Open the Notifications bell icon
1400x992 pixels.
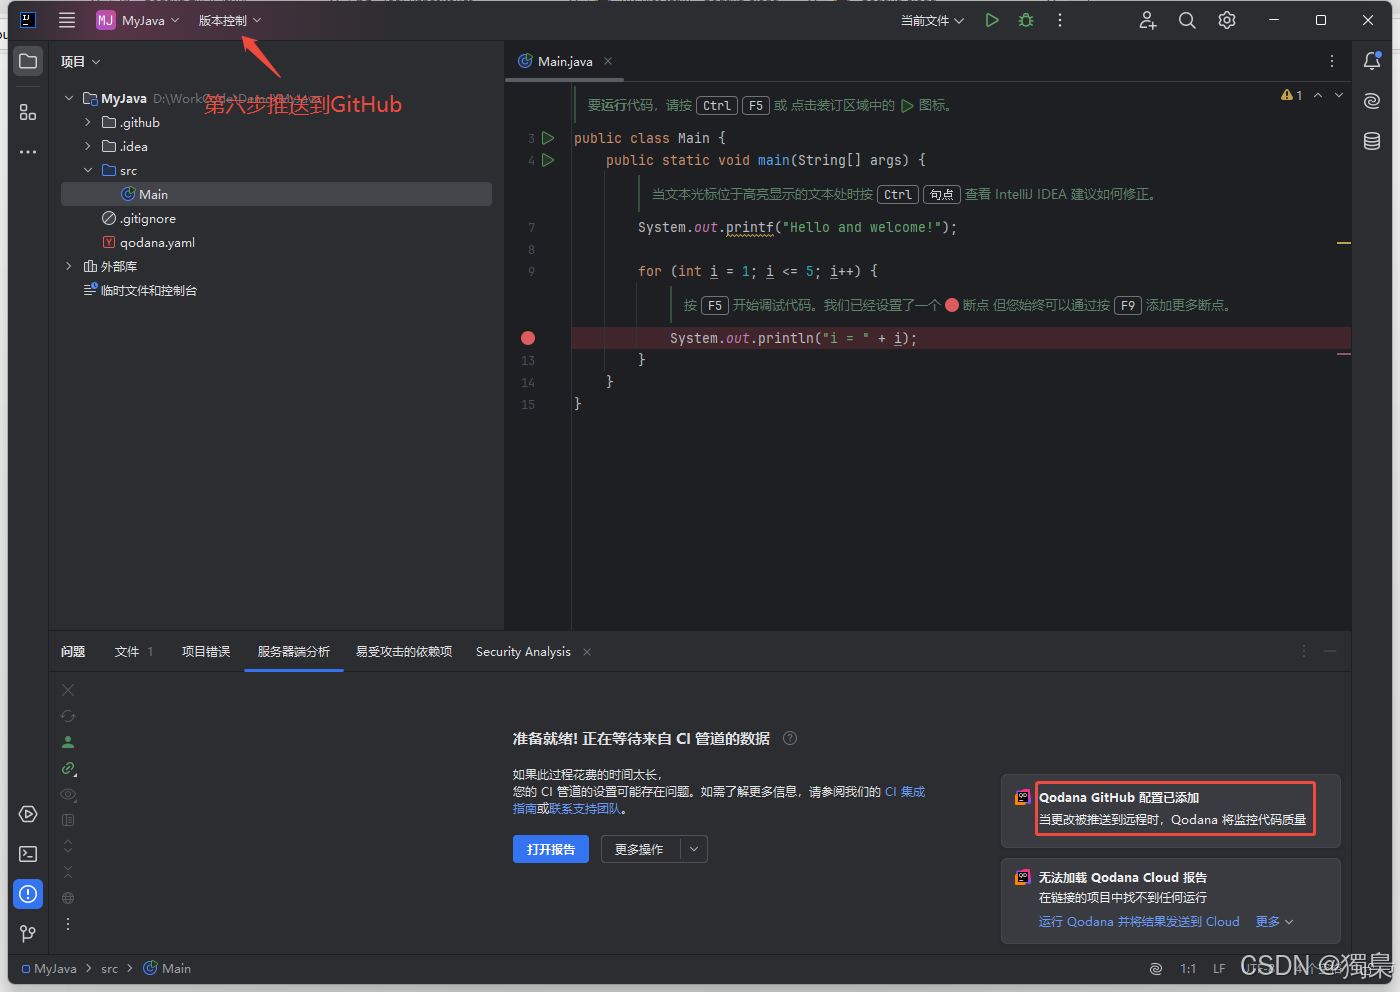click(x=1371, y=60)
